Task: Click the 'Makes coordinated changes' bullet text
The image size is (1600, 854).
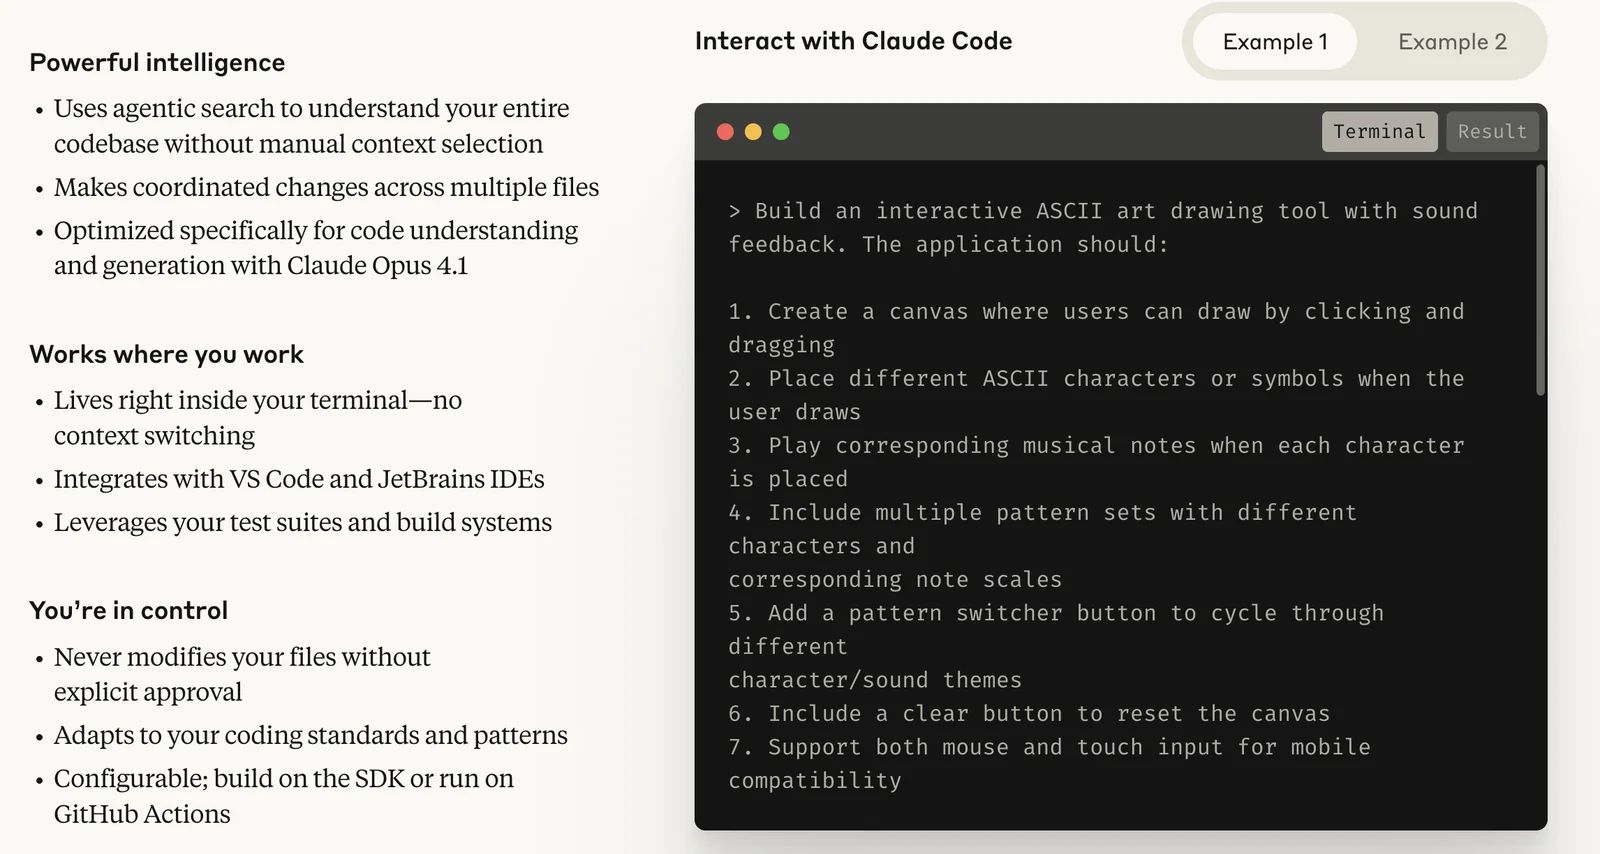Action: click(326, 187)
